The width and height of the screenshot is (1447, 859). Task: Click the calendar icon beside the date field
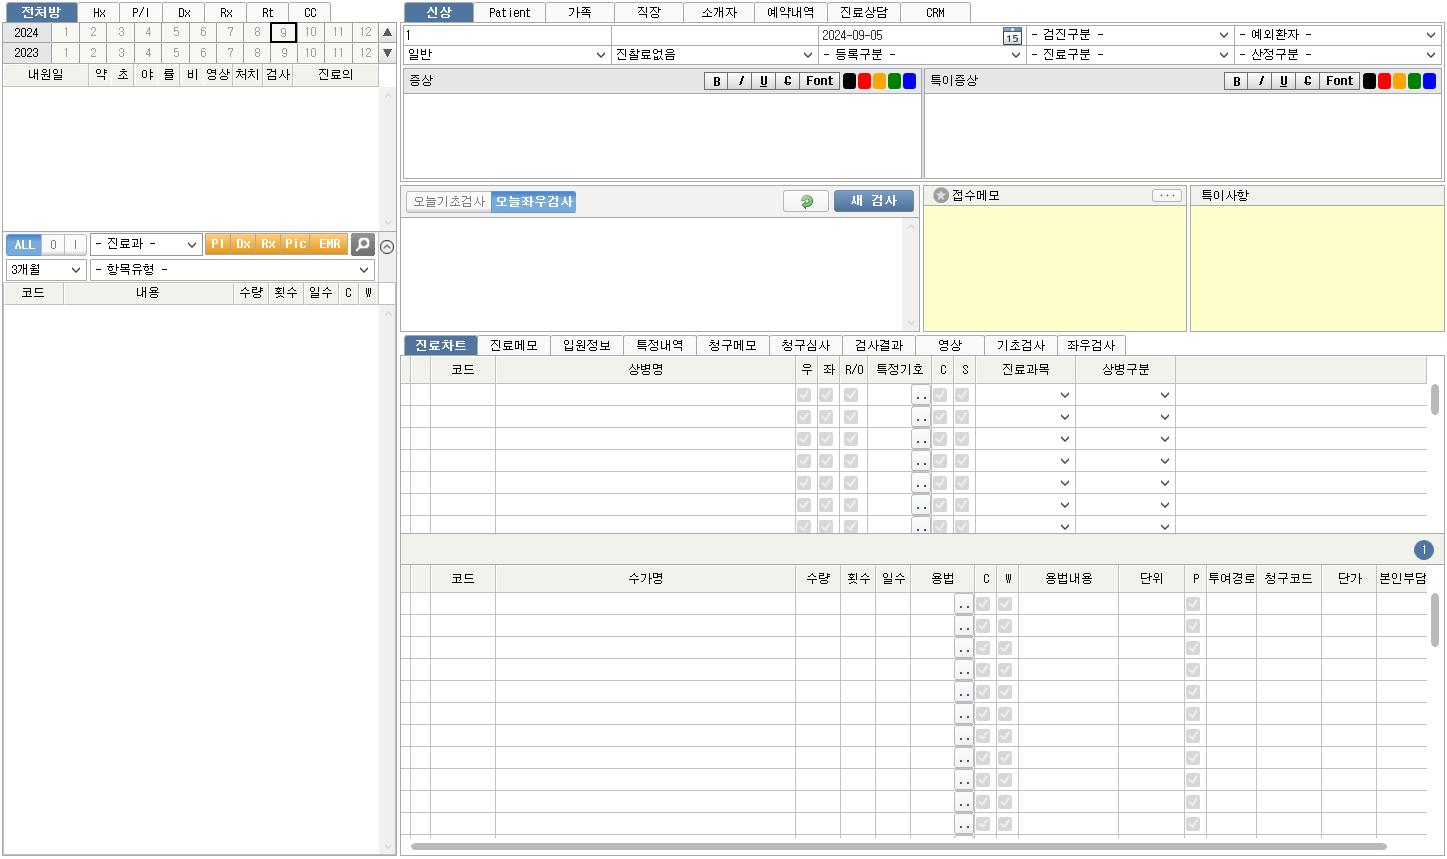click(1012, 36)
